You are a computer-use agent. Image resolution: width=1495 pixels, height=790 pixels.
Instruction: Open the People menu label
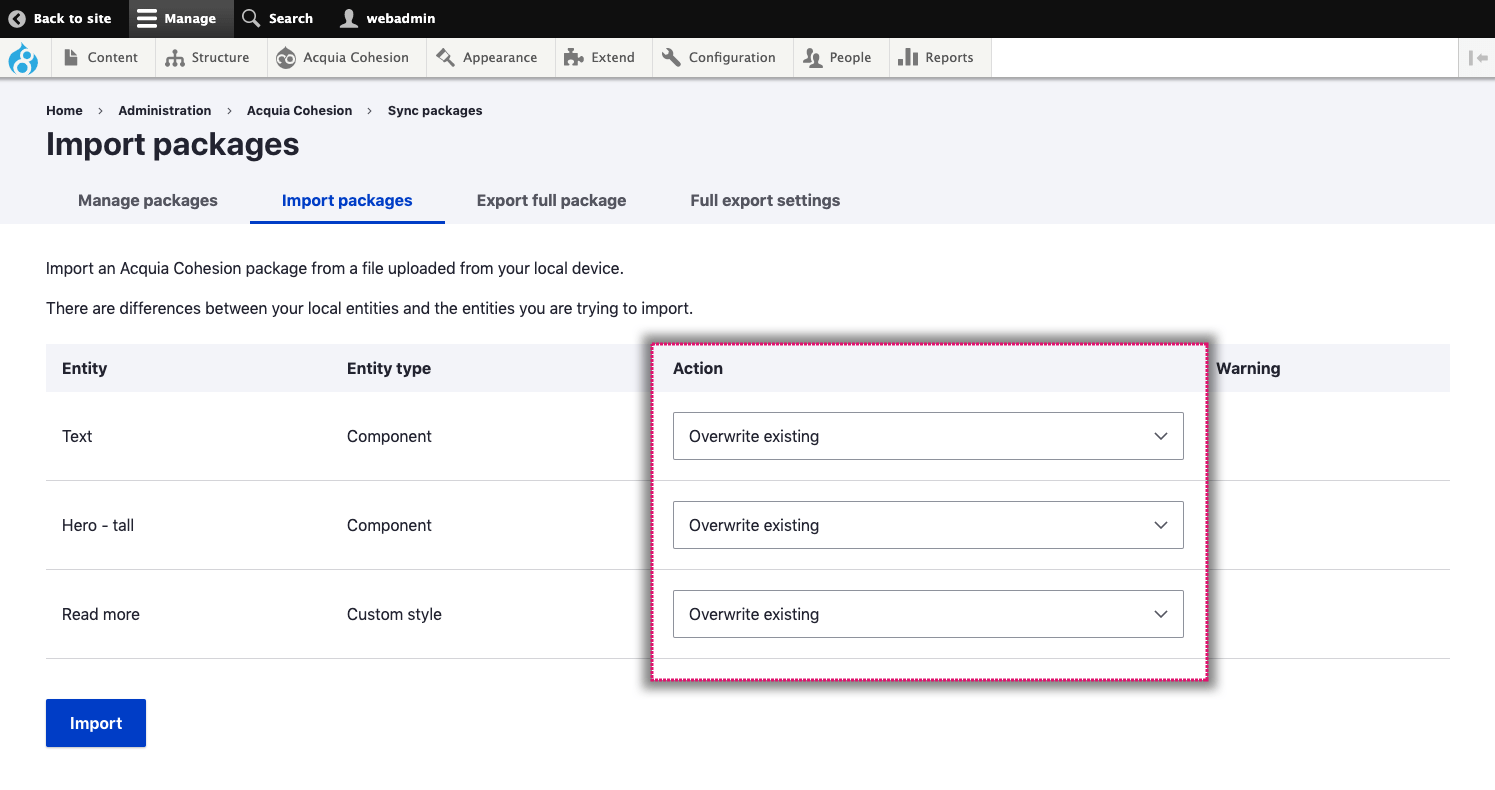(850, 58)
